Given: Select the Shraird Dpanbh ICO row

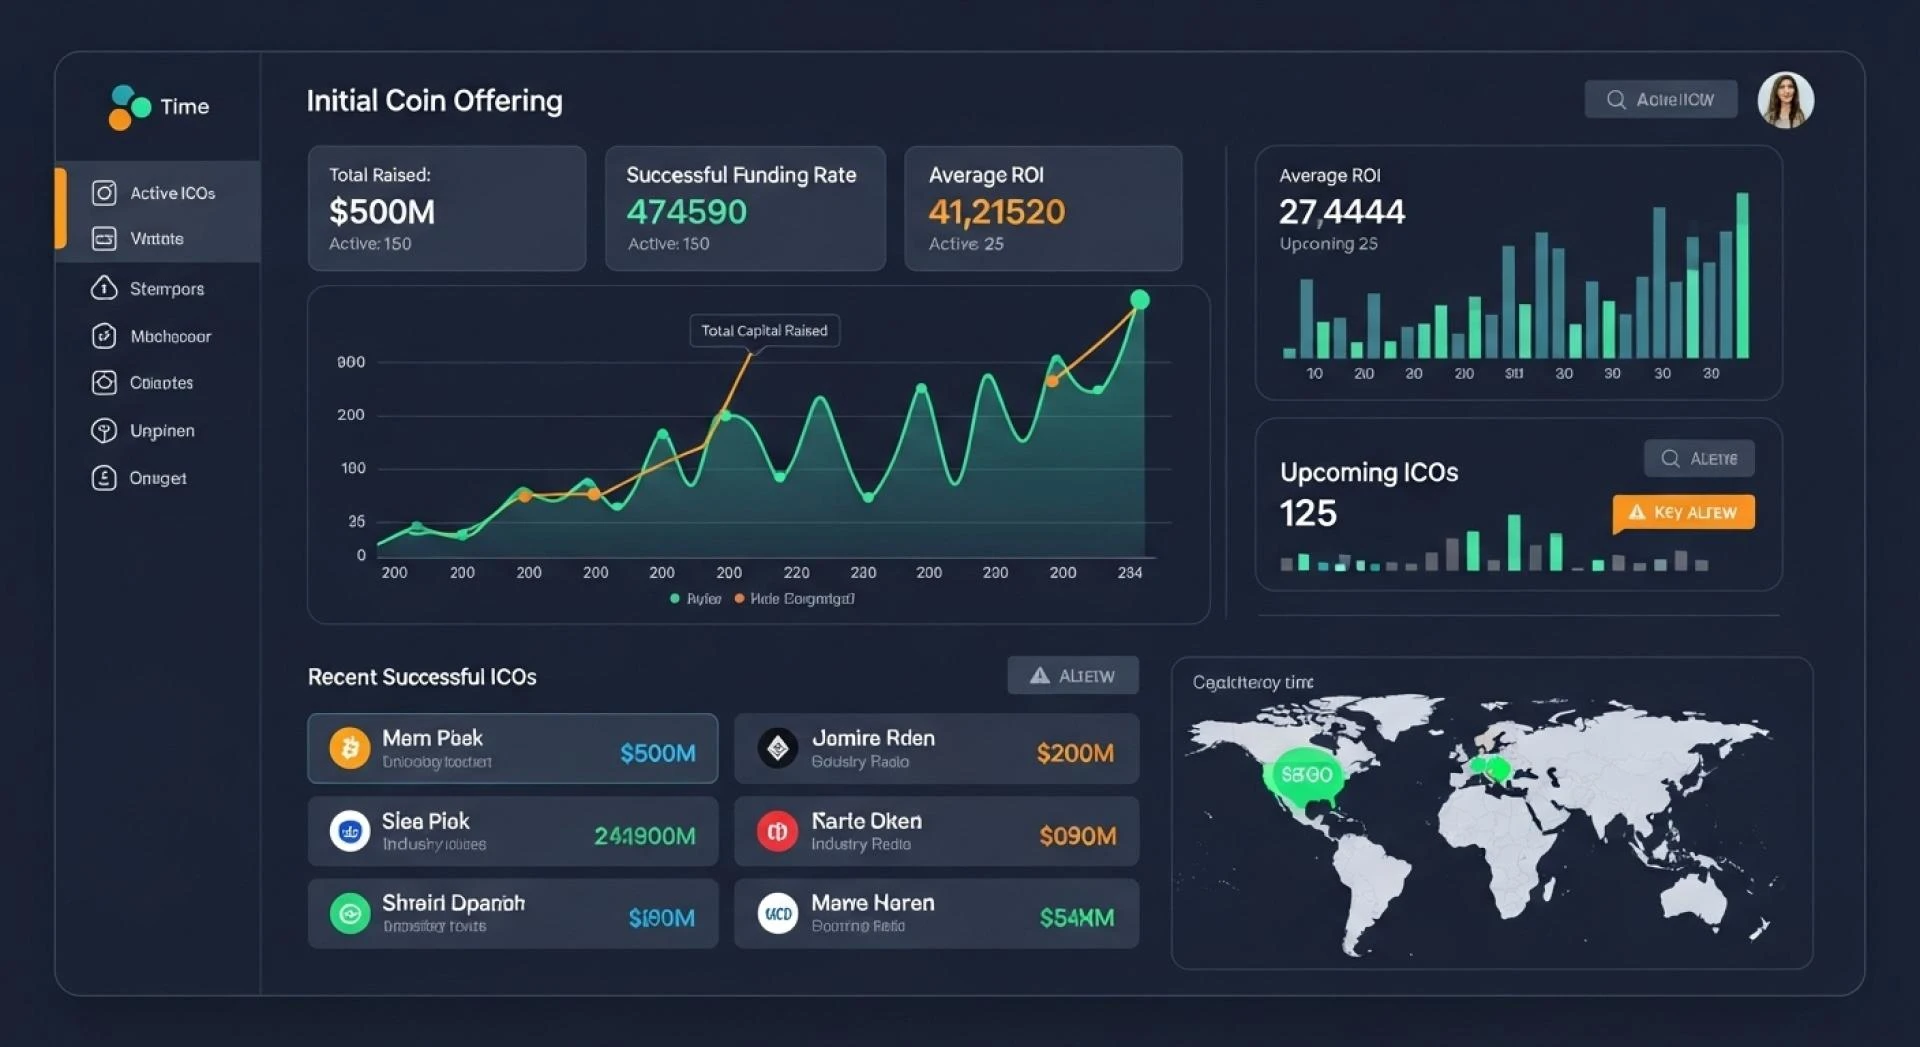Looking at the screenshot, I should coord(513,913).
